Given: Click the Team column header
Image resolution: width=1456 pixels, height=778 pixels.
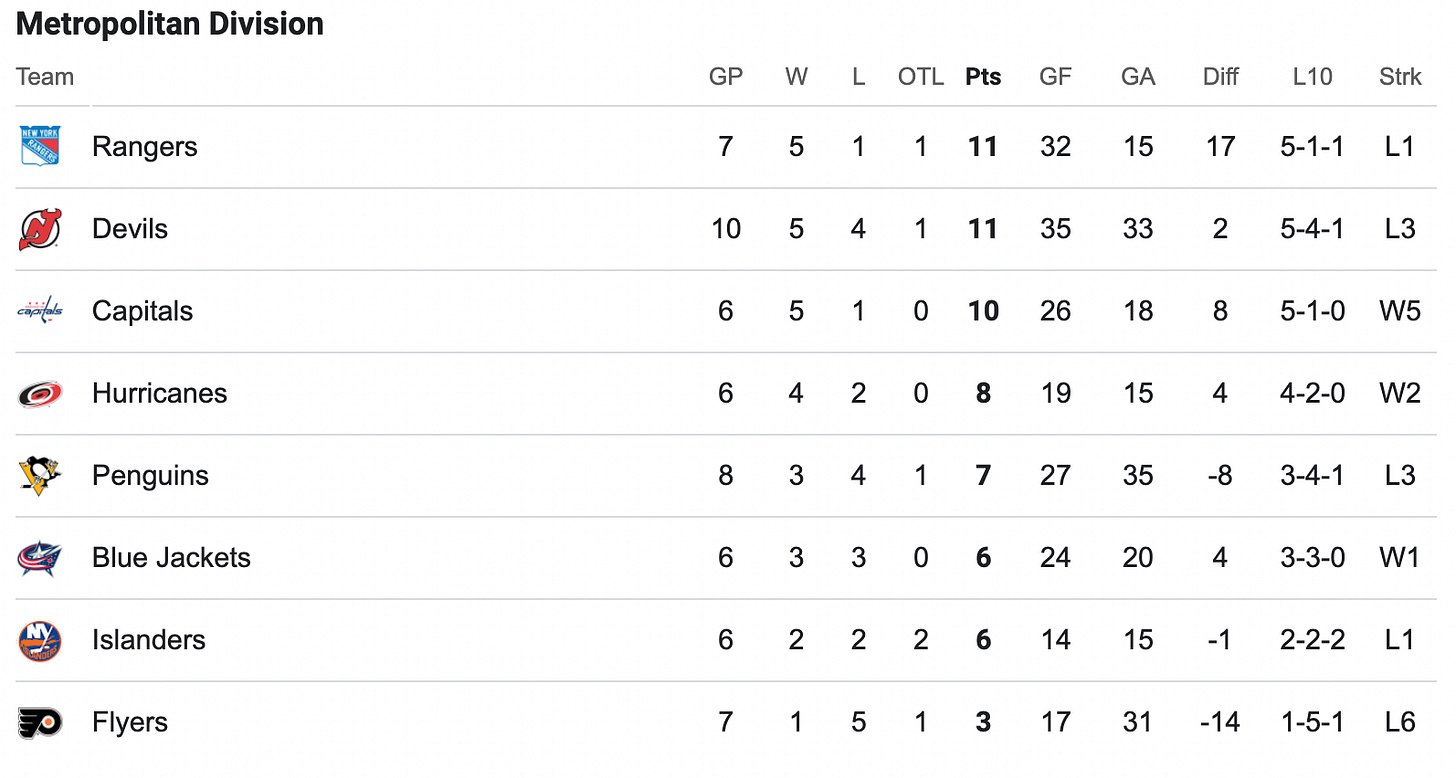Looking at the screenshot, I should click(x=45, y=77).
